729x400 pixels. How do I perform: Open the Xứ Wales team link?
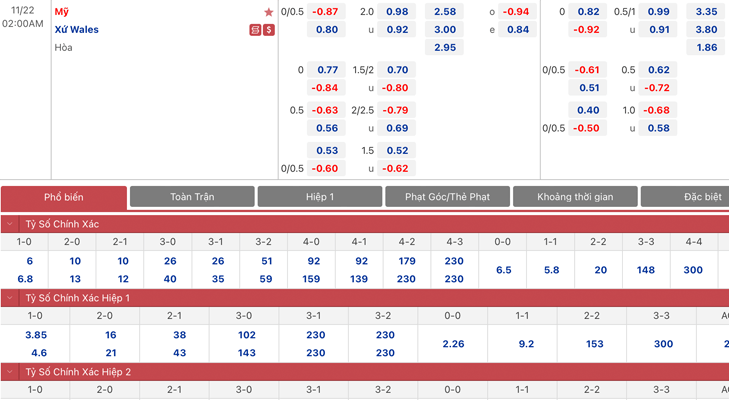77,30
